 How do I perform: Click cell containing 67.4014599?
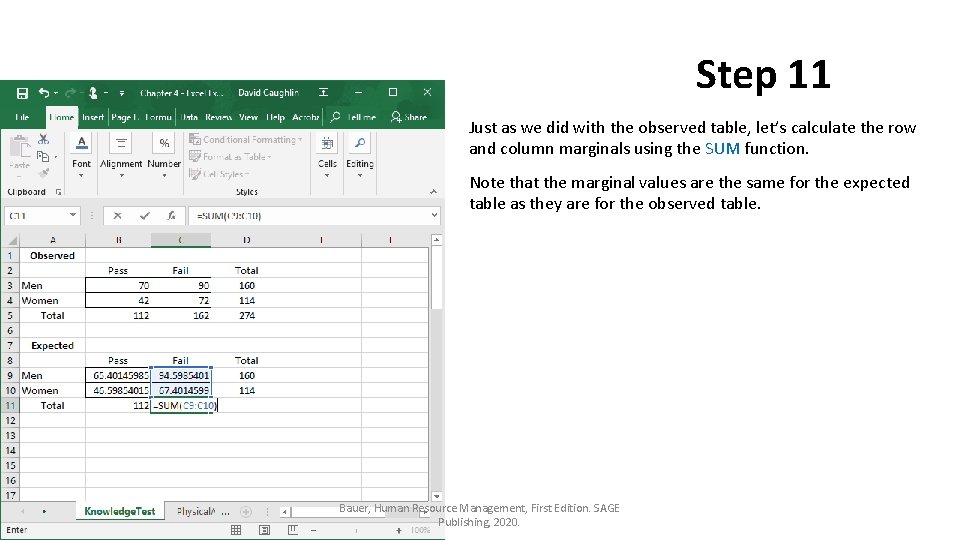tap(181, 391)
